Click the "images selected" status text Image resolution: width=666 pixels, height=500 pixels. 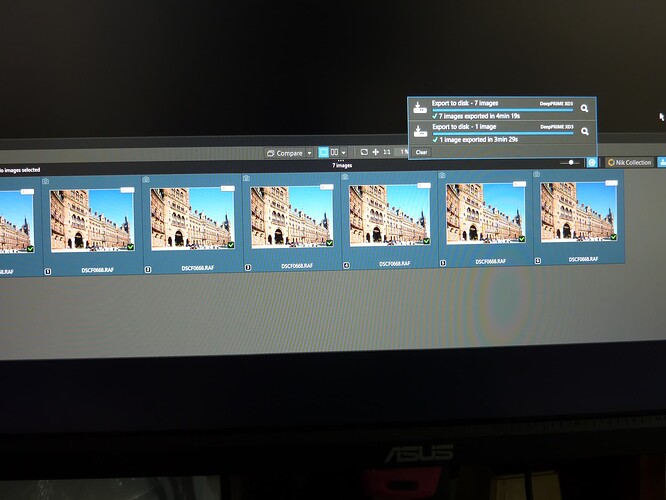coord(20,170)
